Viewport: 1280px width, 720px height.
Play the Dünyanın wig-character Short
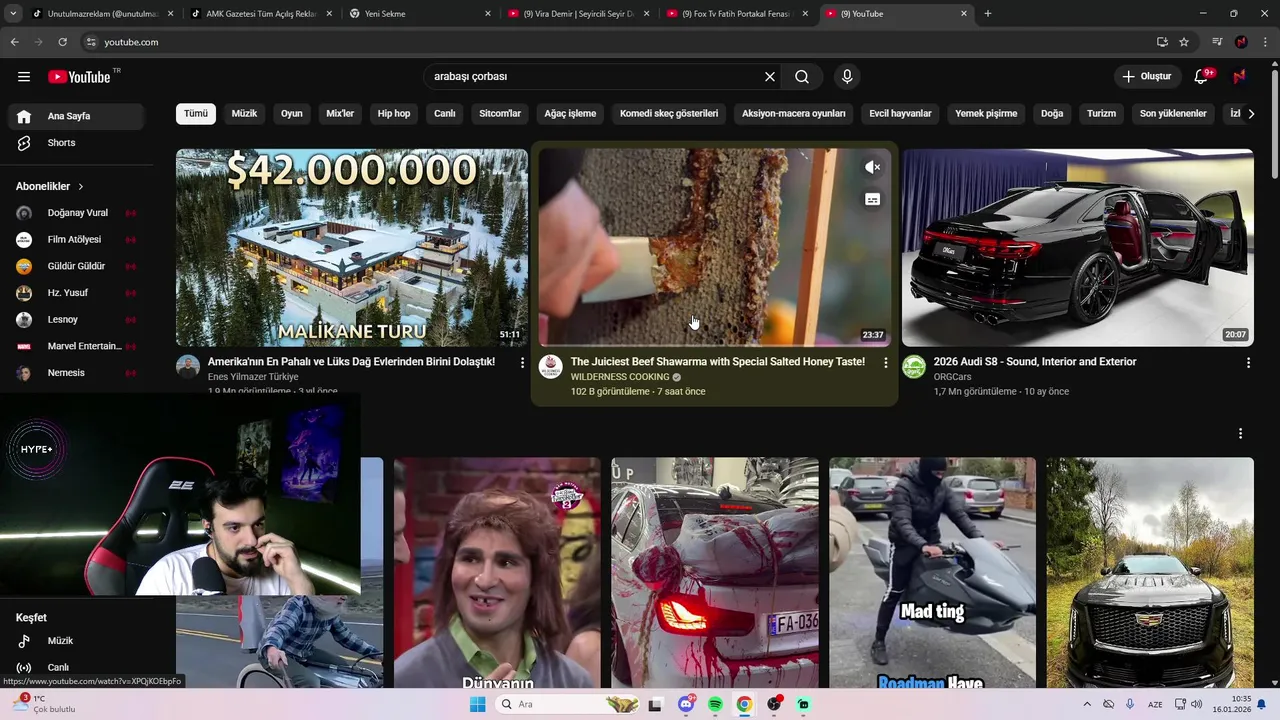click(497, 572)
